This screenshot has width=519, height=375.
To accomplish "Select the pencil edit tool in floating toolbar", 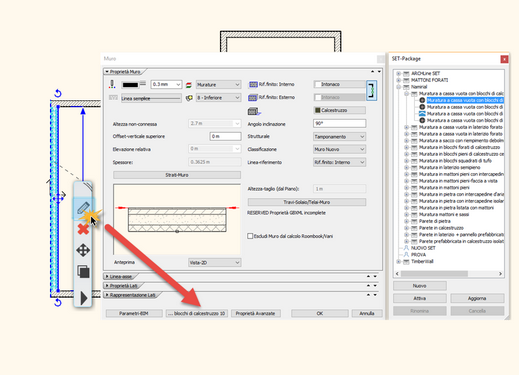I will tap(83, 208).
